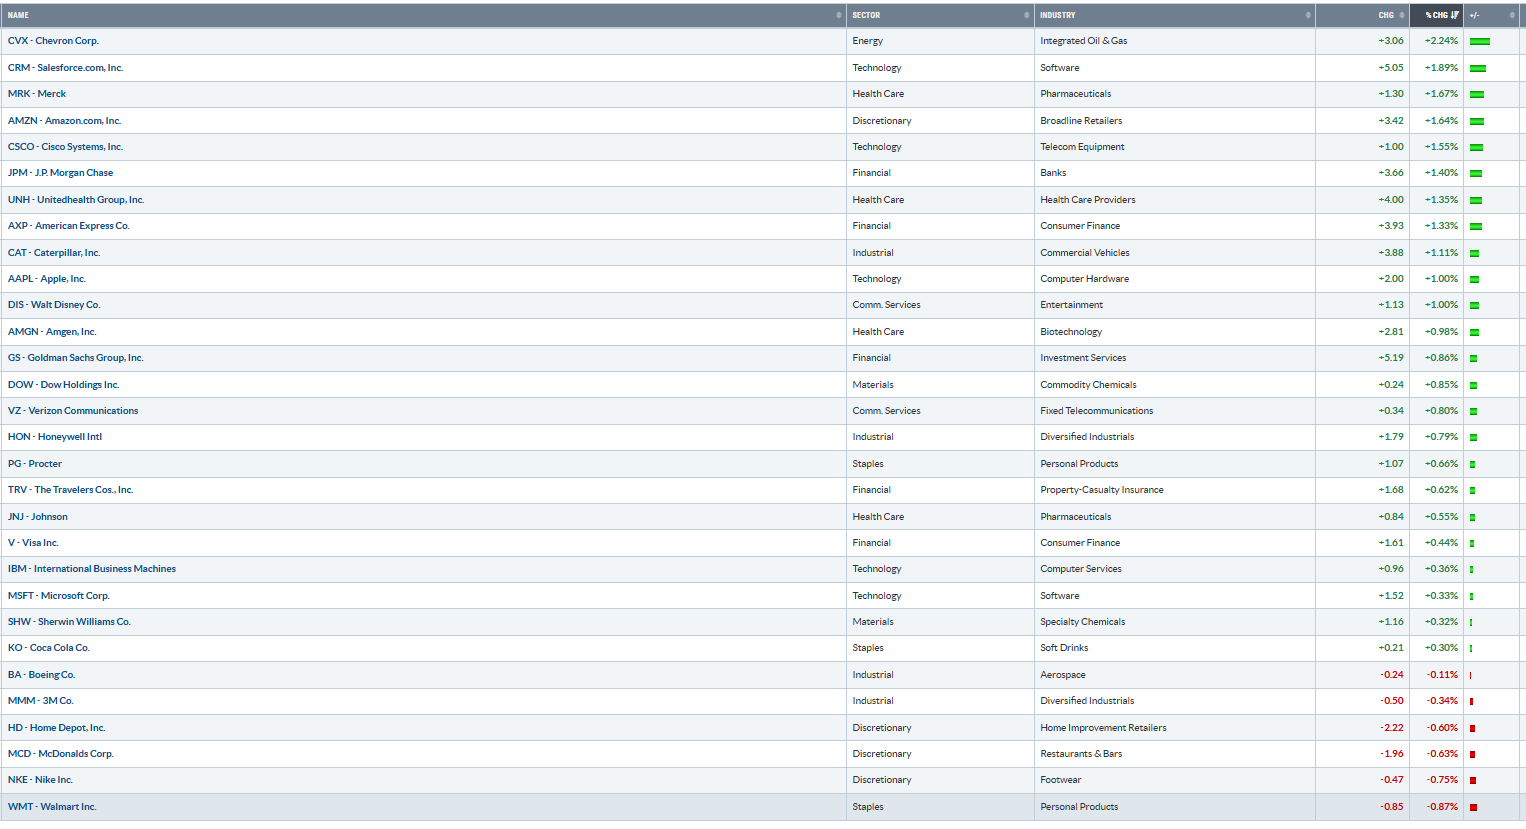1526x829 pixels.
Task: Open GS - Goldman Sachs Group, Inc.
Action: [x=76, y=358]
